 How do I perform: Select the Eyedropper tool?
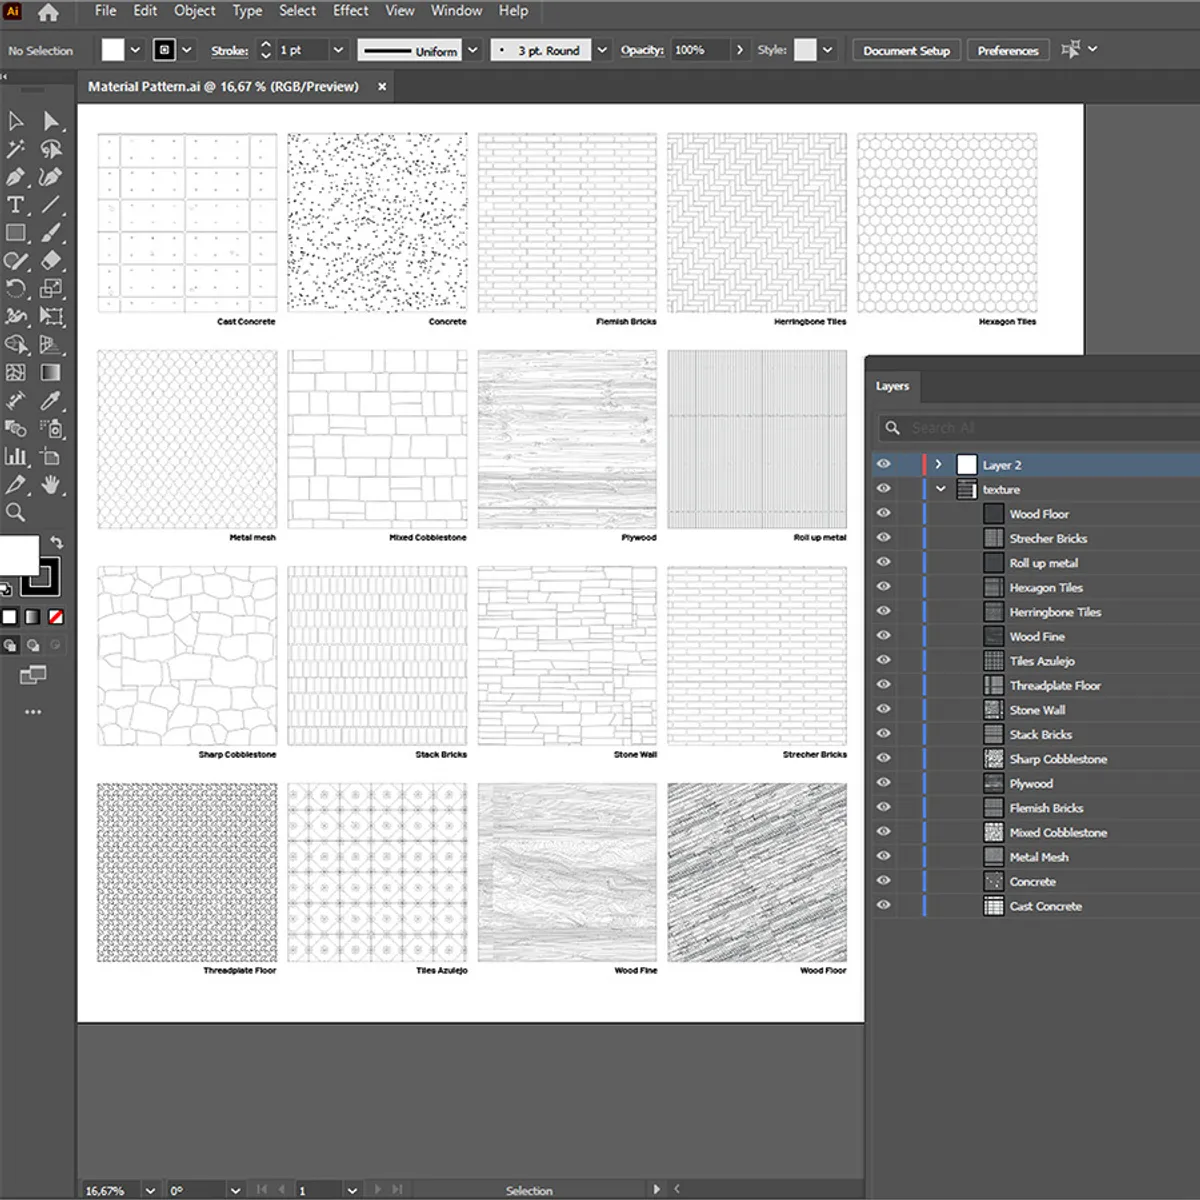click(52, 401)
